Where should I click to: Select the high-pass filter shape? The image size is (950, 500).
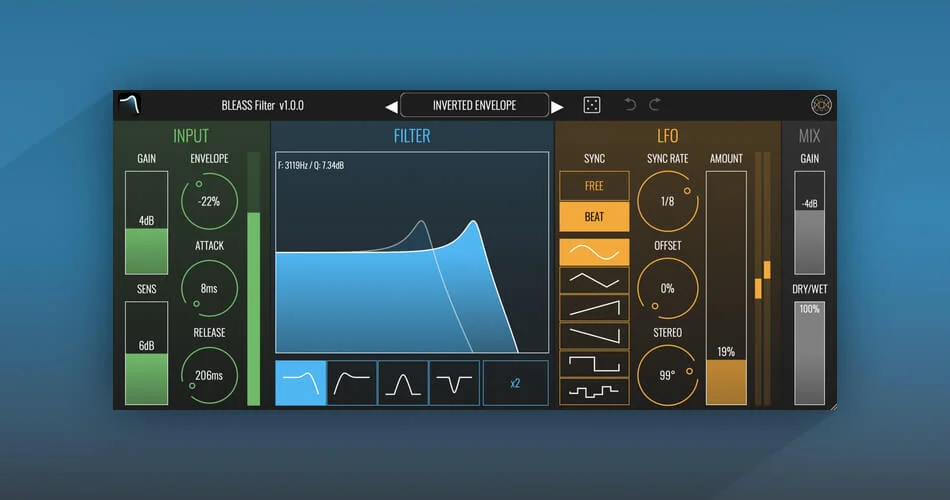tap(352, 383)
